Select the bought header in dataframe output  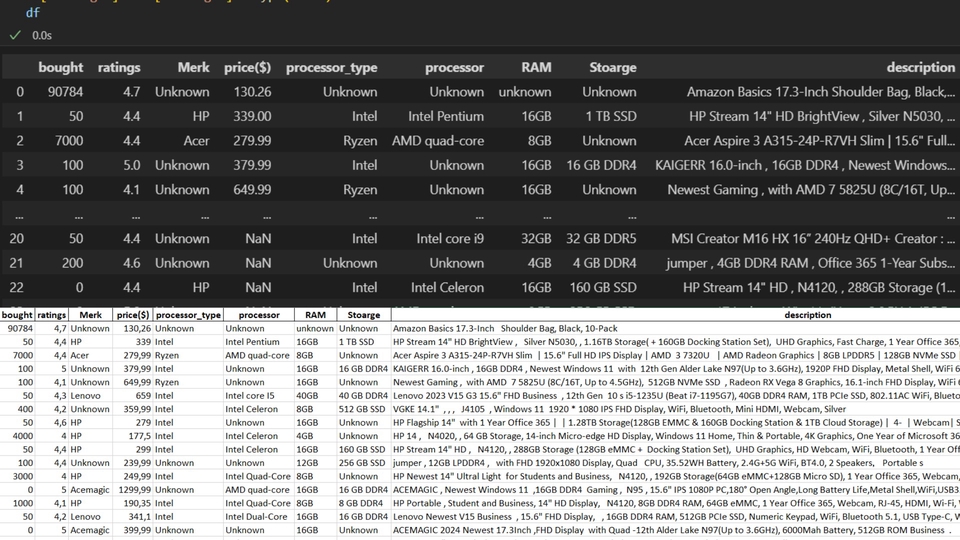tap(61, 67)
